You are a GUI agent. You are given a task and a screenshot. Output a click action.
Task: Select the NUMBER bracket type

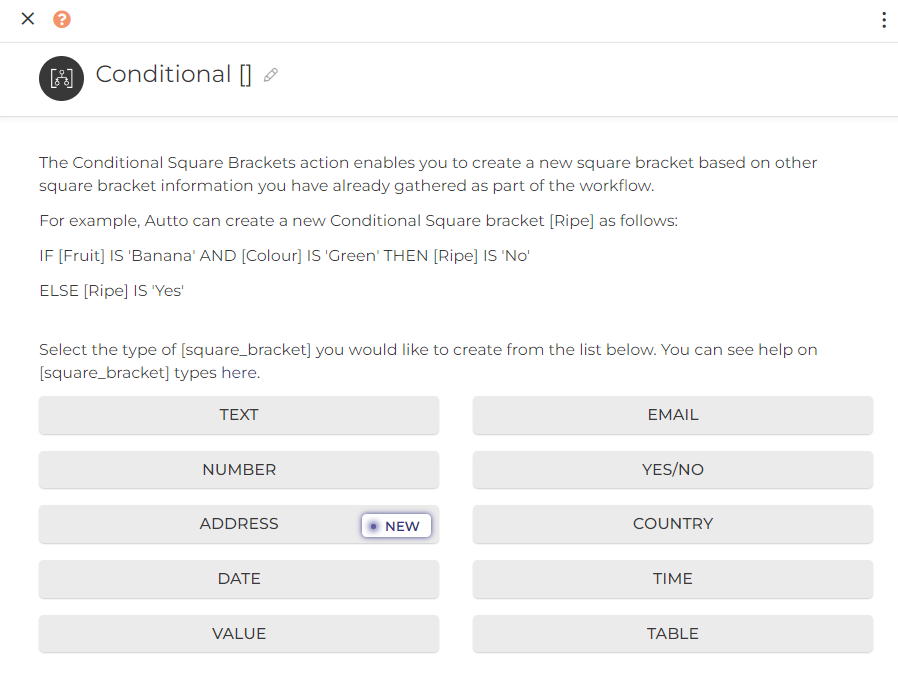[238, 470]
